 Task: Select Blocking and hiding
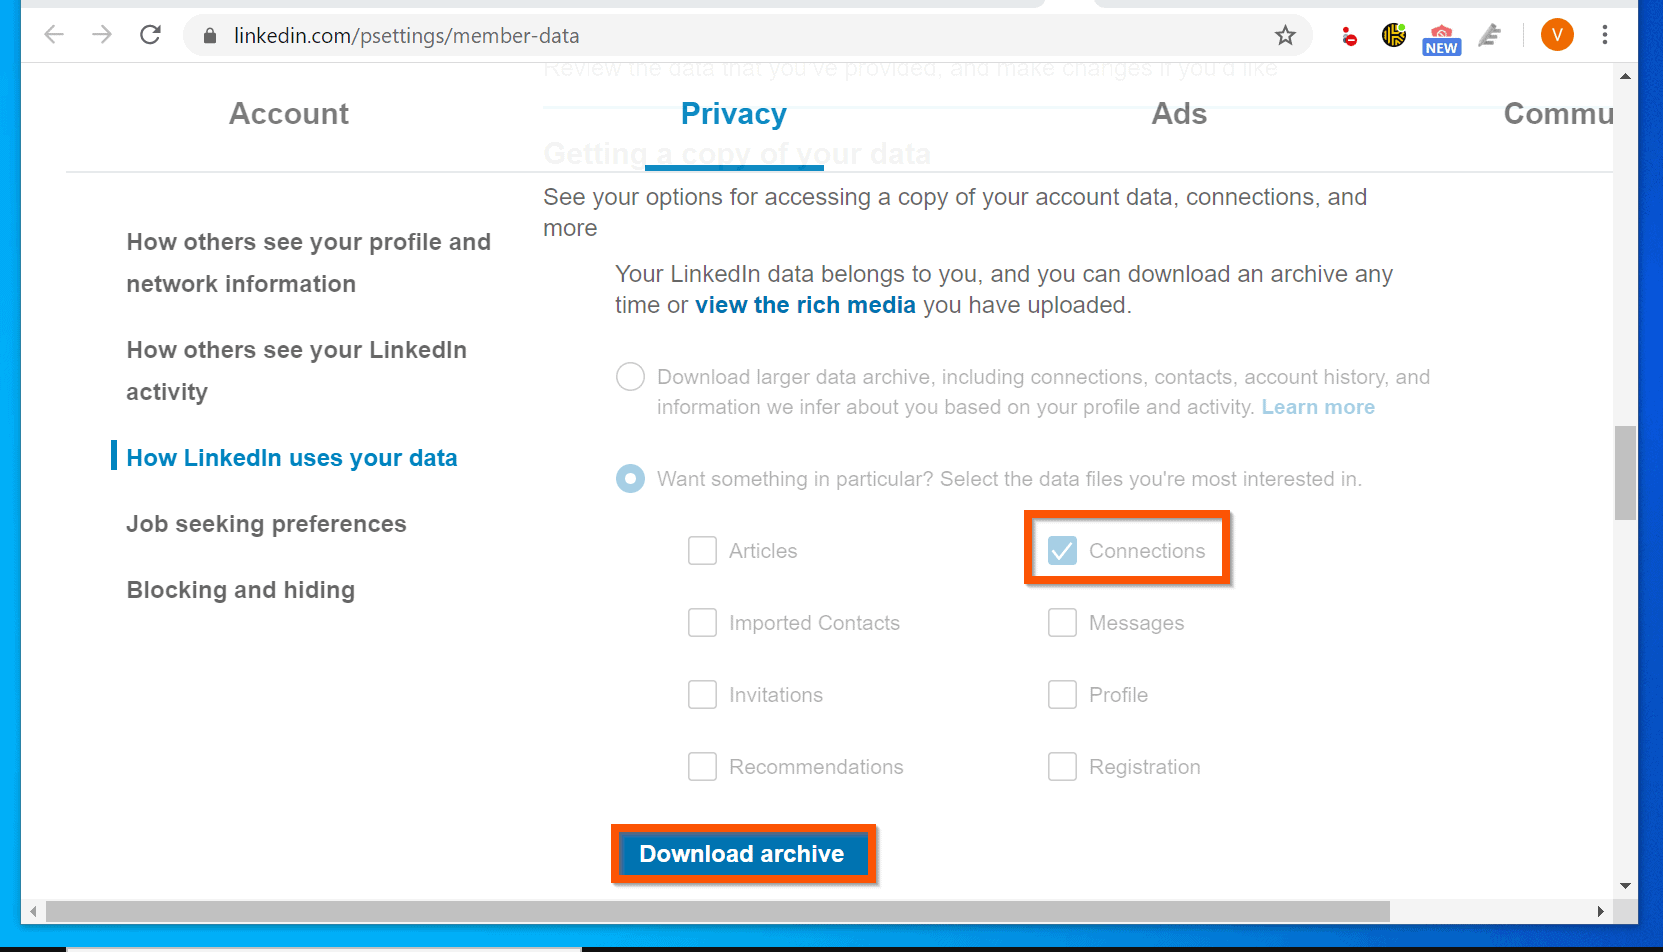[240, 590]
